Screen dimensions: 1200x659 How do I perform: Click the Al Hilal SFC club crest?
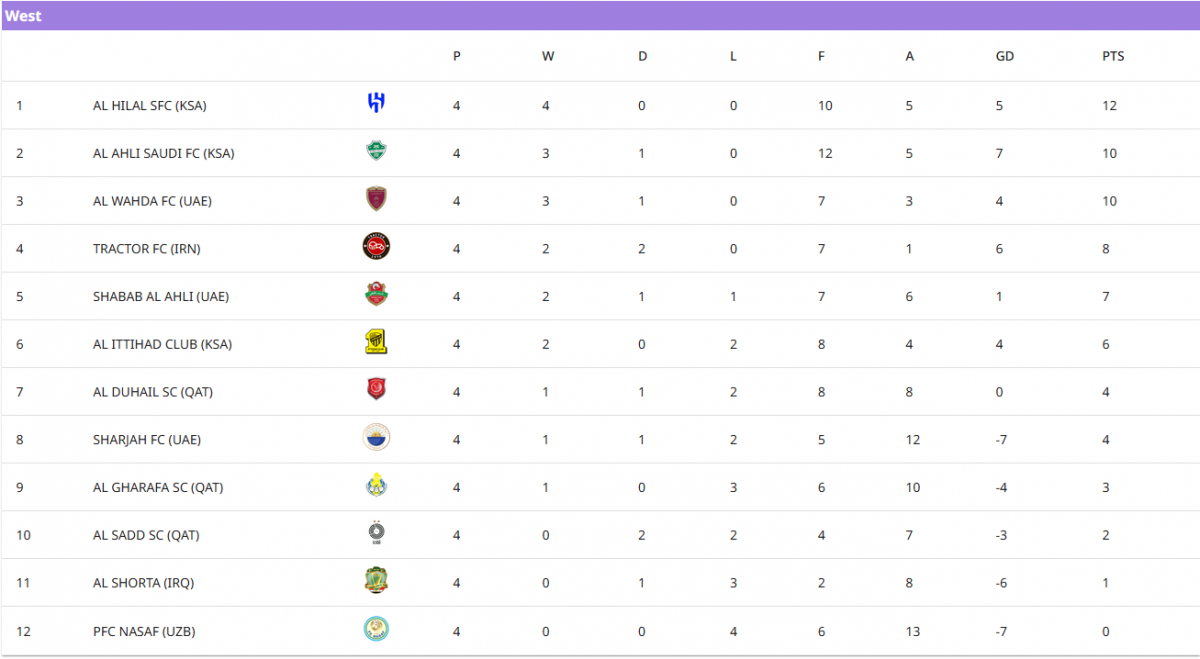point(376,103)
